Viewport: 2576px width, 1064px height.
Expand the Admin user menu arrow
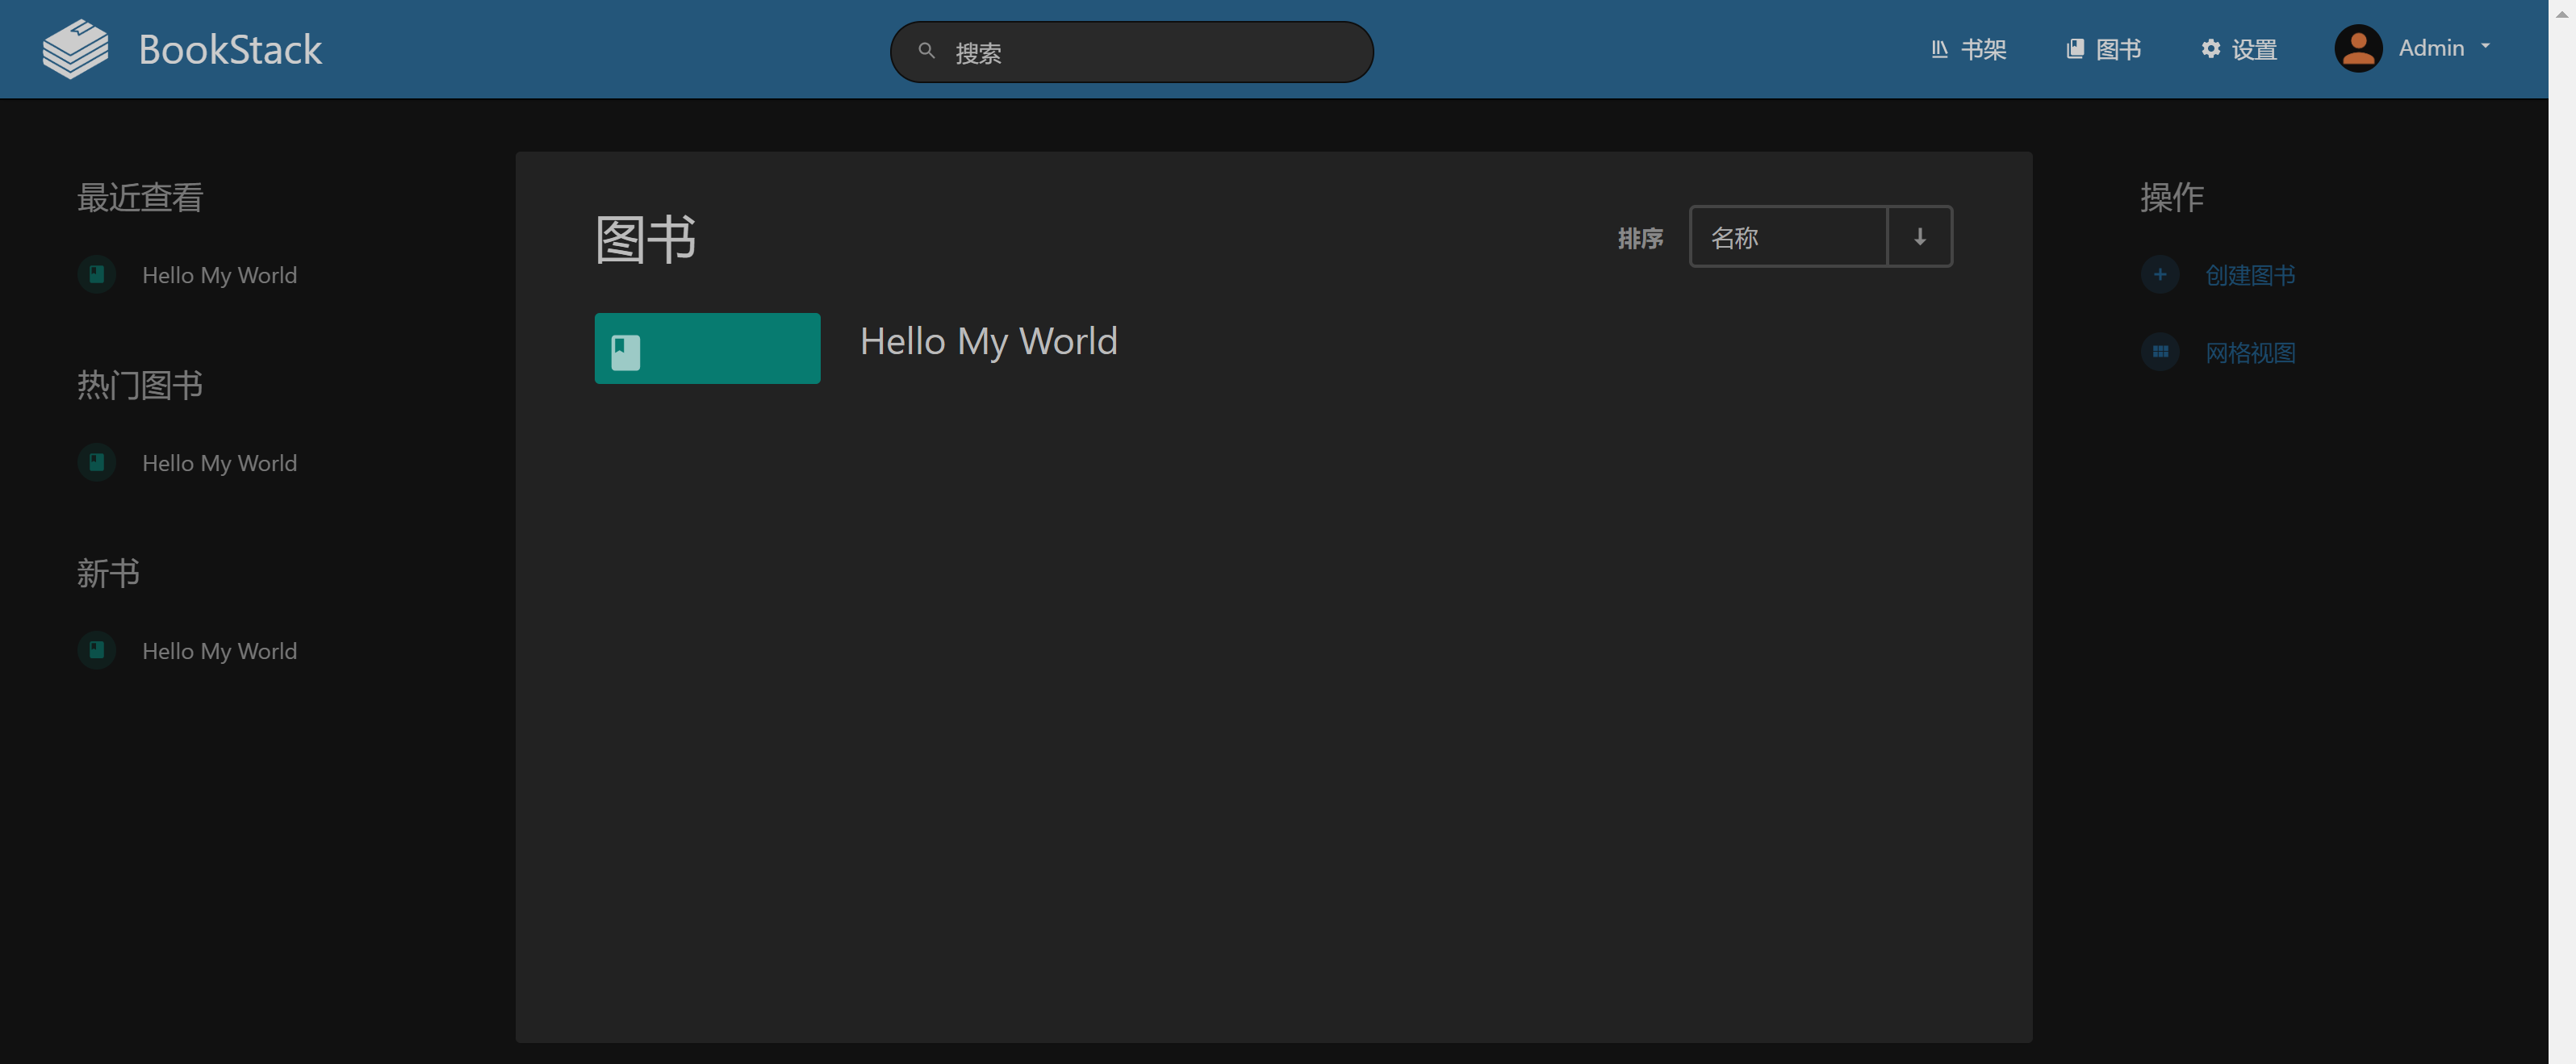(2485, 47)
